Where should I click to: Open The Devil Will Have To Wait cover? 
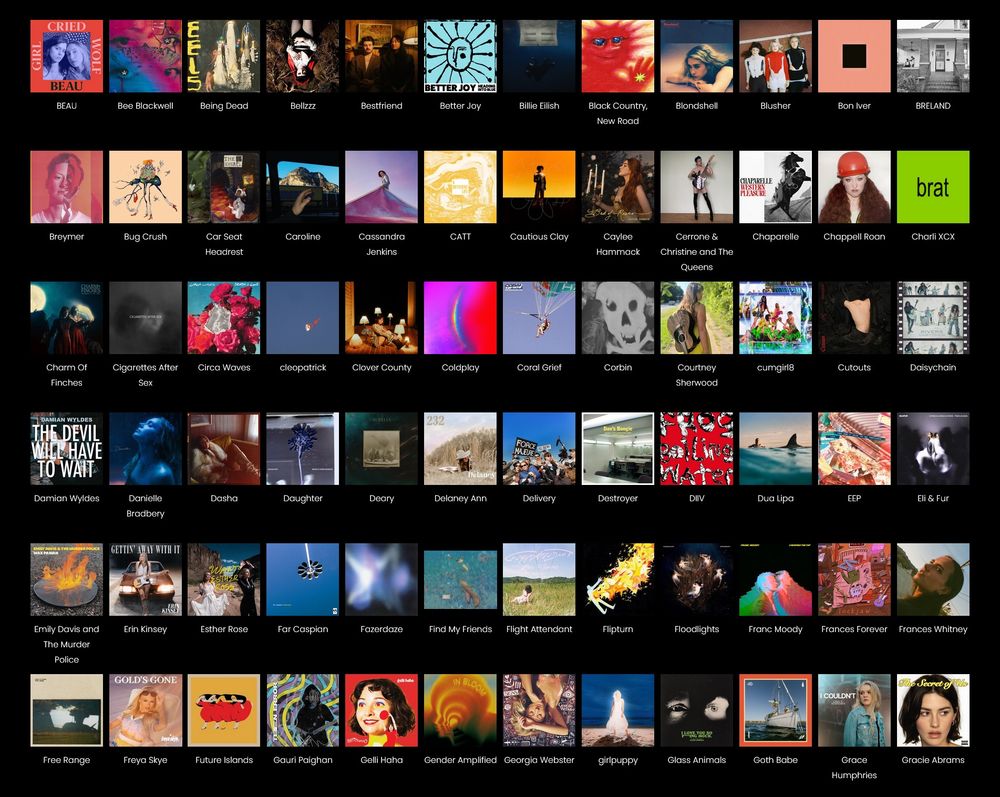(66, 448)
